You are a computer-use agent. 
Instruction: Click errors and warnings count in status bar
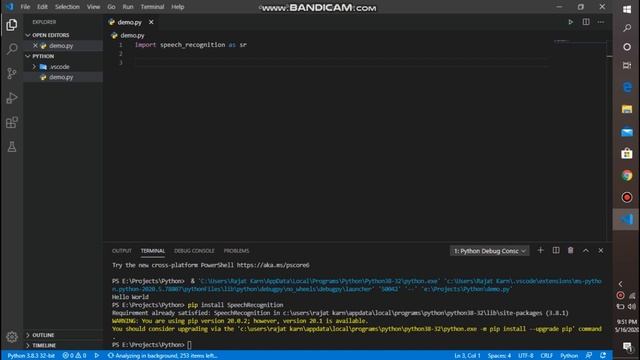[74, 356]
